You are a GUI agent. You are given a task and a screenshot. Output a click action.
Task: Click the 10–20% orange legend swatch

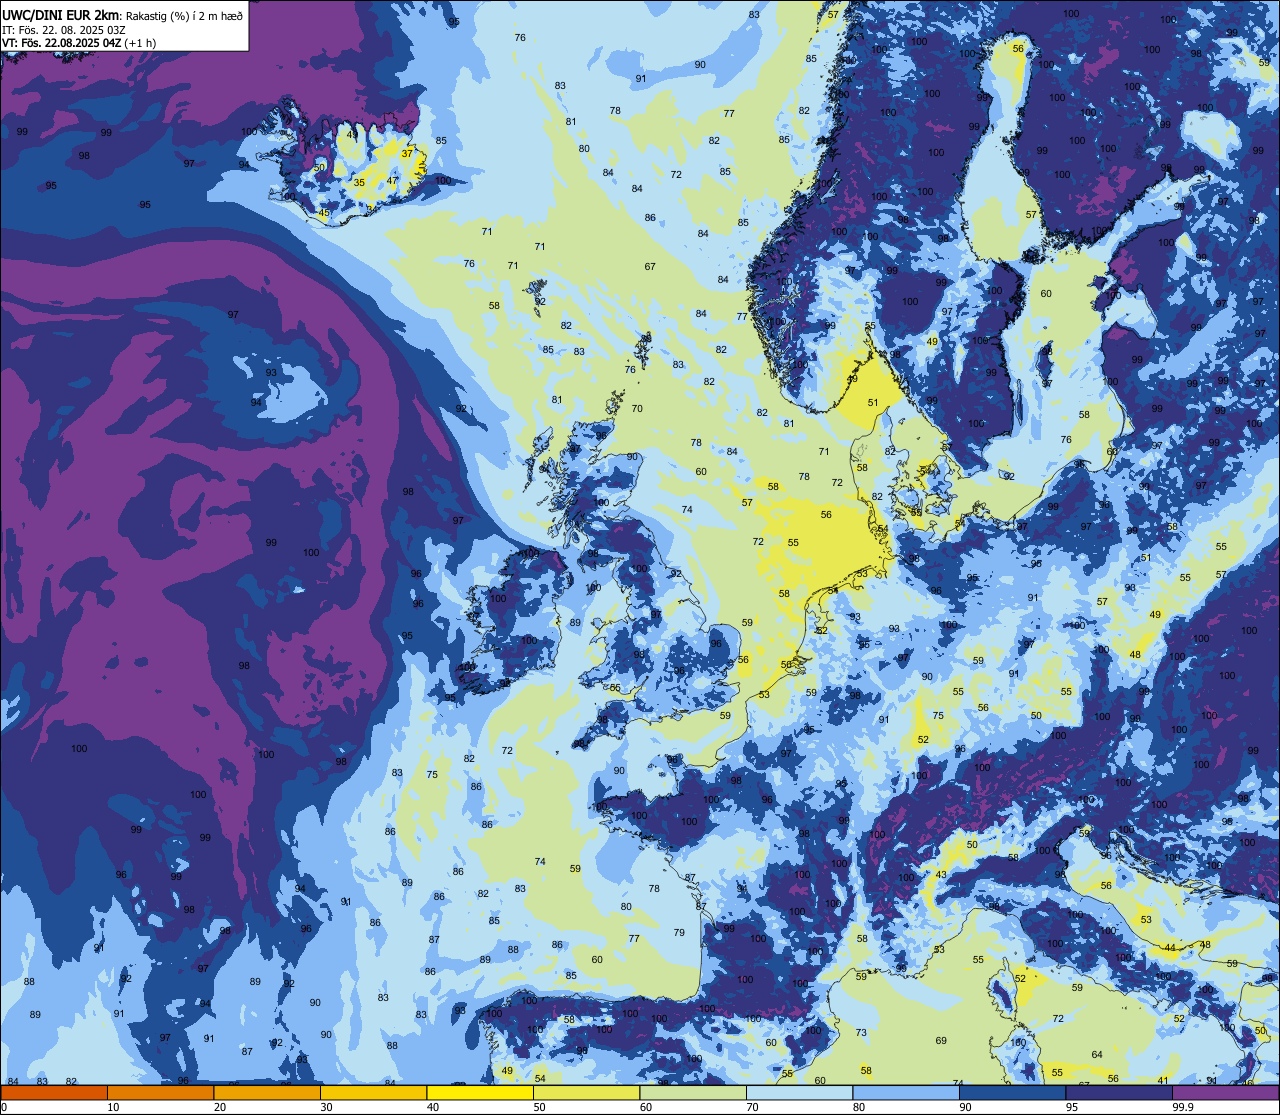[161, 1093]
